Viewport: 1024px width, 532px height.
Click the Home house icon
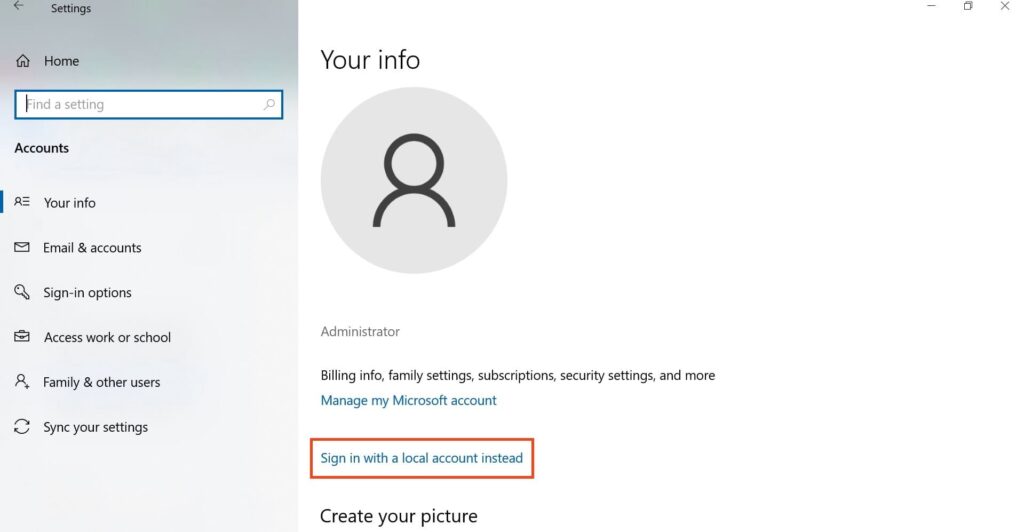pyautogui.click(x=23, y=61)
